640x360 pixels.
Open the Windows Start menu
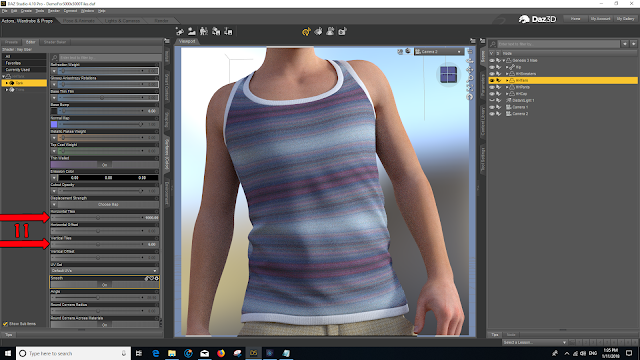[x=8, y=353]
